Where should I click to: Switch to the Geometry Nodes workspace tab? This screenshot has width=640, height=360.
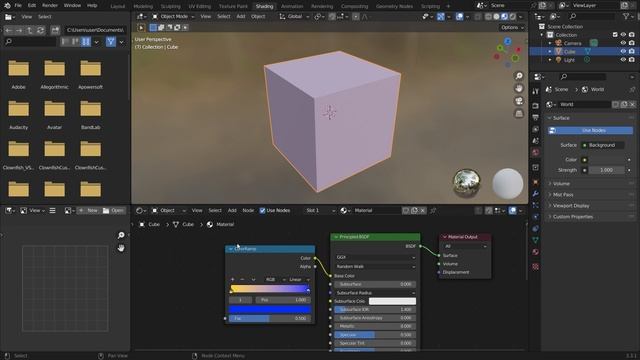click(x=394, y=6)
